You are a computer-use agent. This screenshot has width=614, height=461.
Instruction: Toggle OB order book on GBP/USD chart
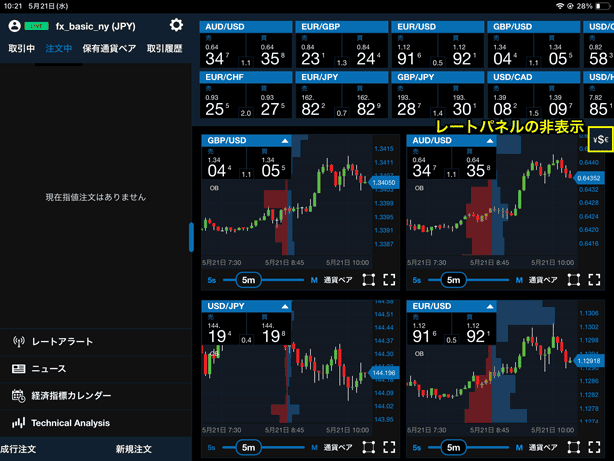click(x=214, y=188)
